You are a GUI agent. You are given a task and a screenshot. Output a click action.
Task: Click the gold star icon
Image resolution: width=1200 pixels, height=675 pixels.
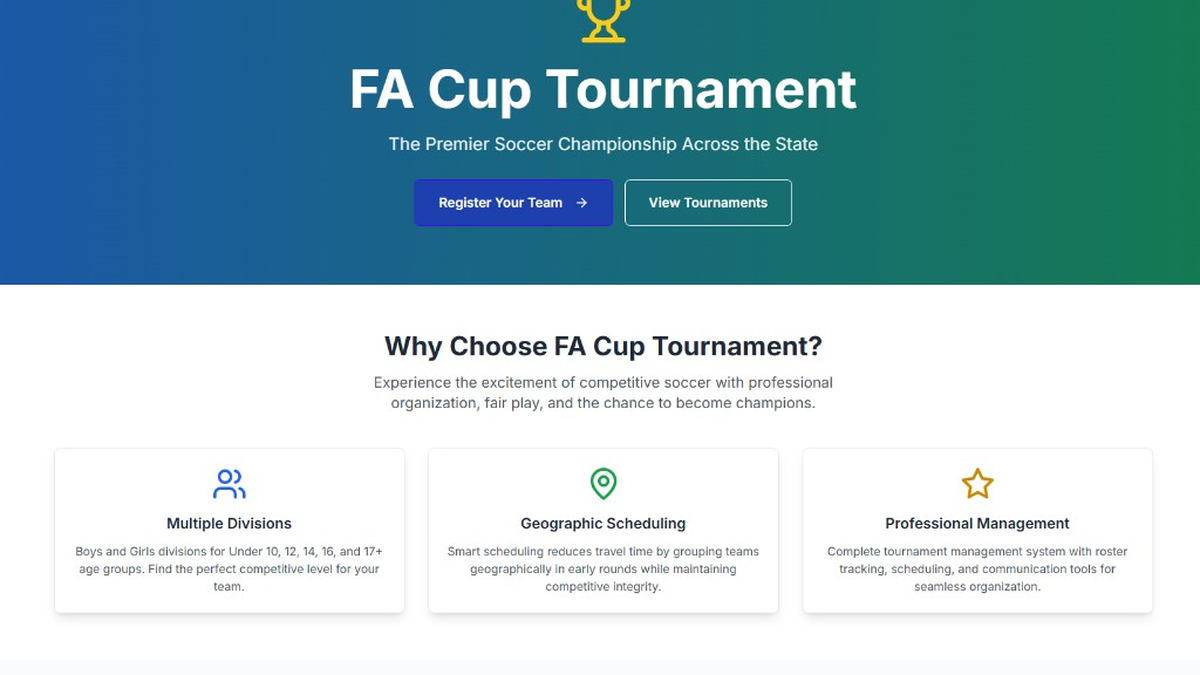pos(977,484)
